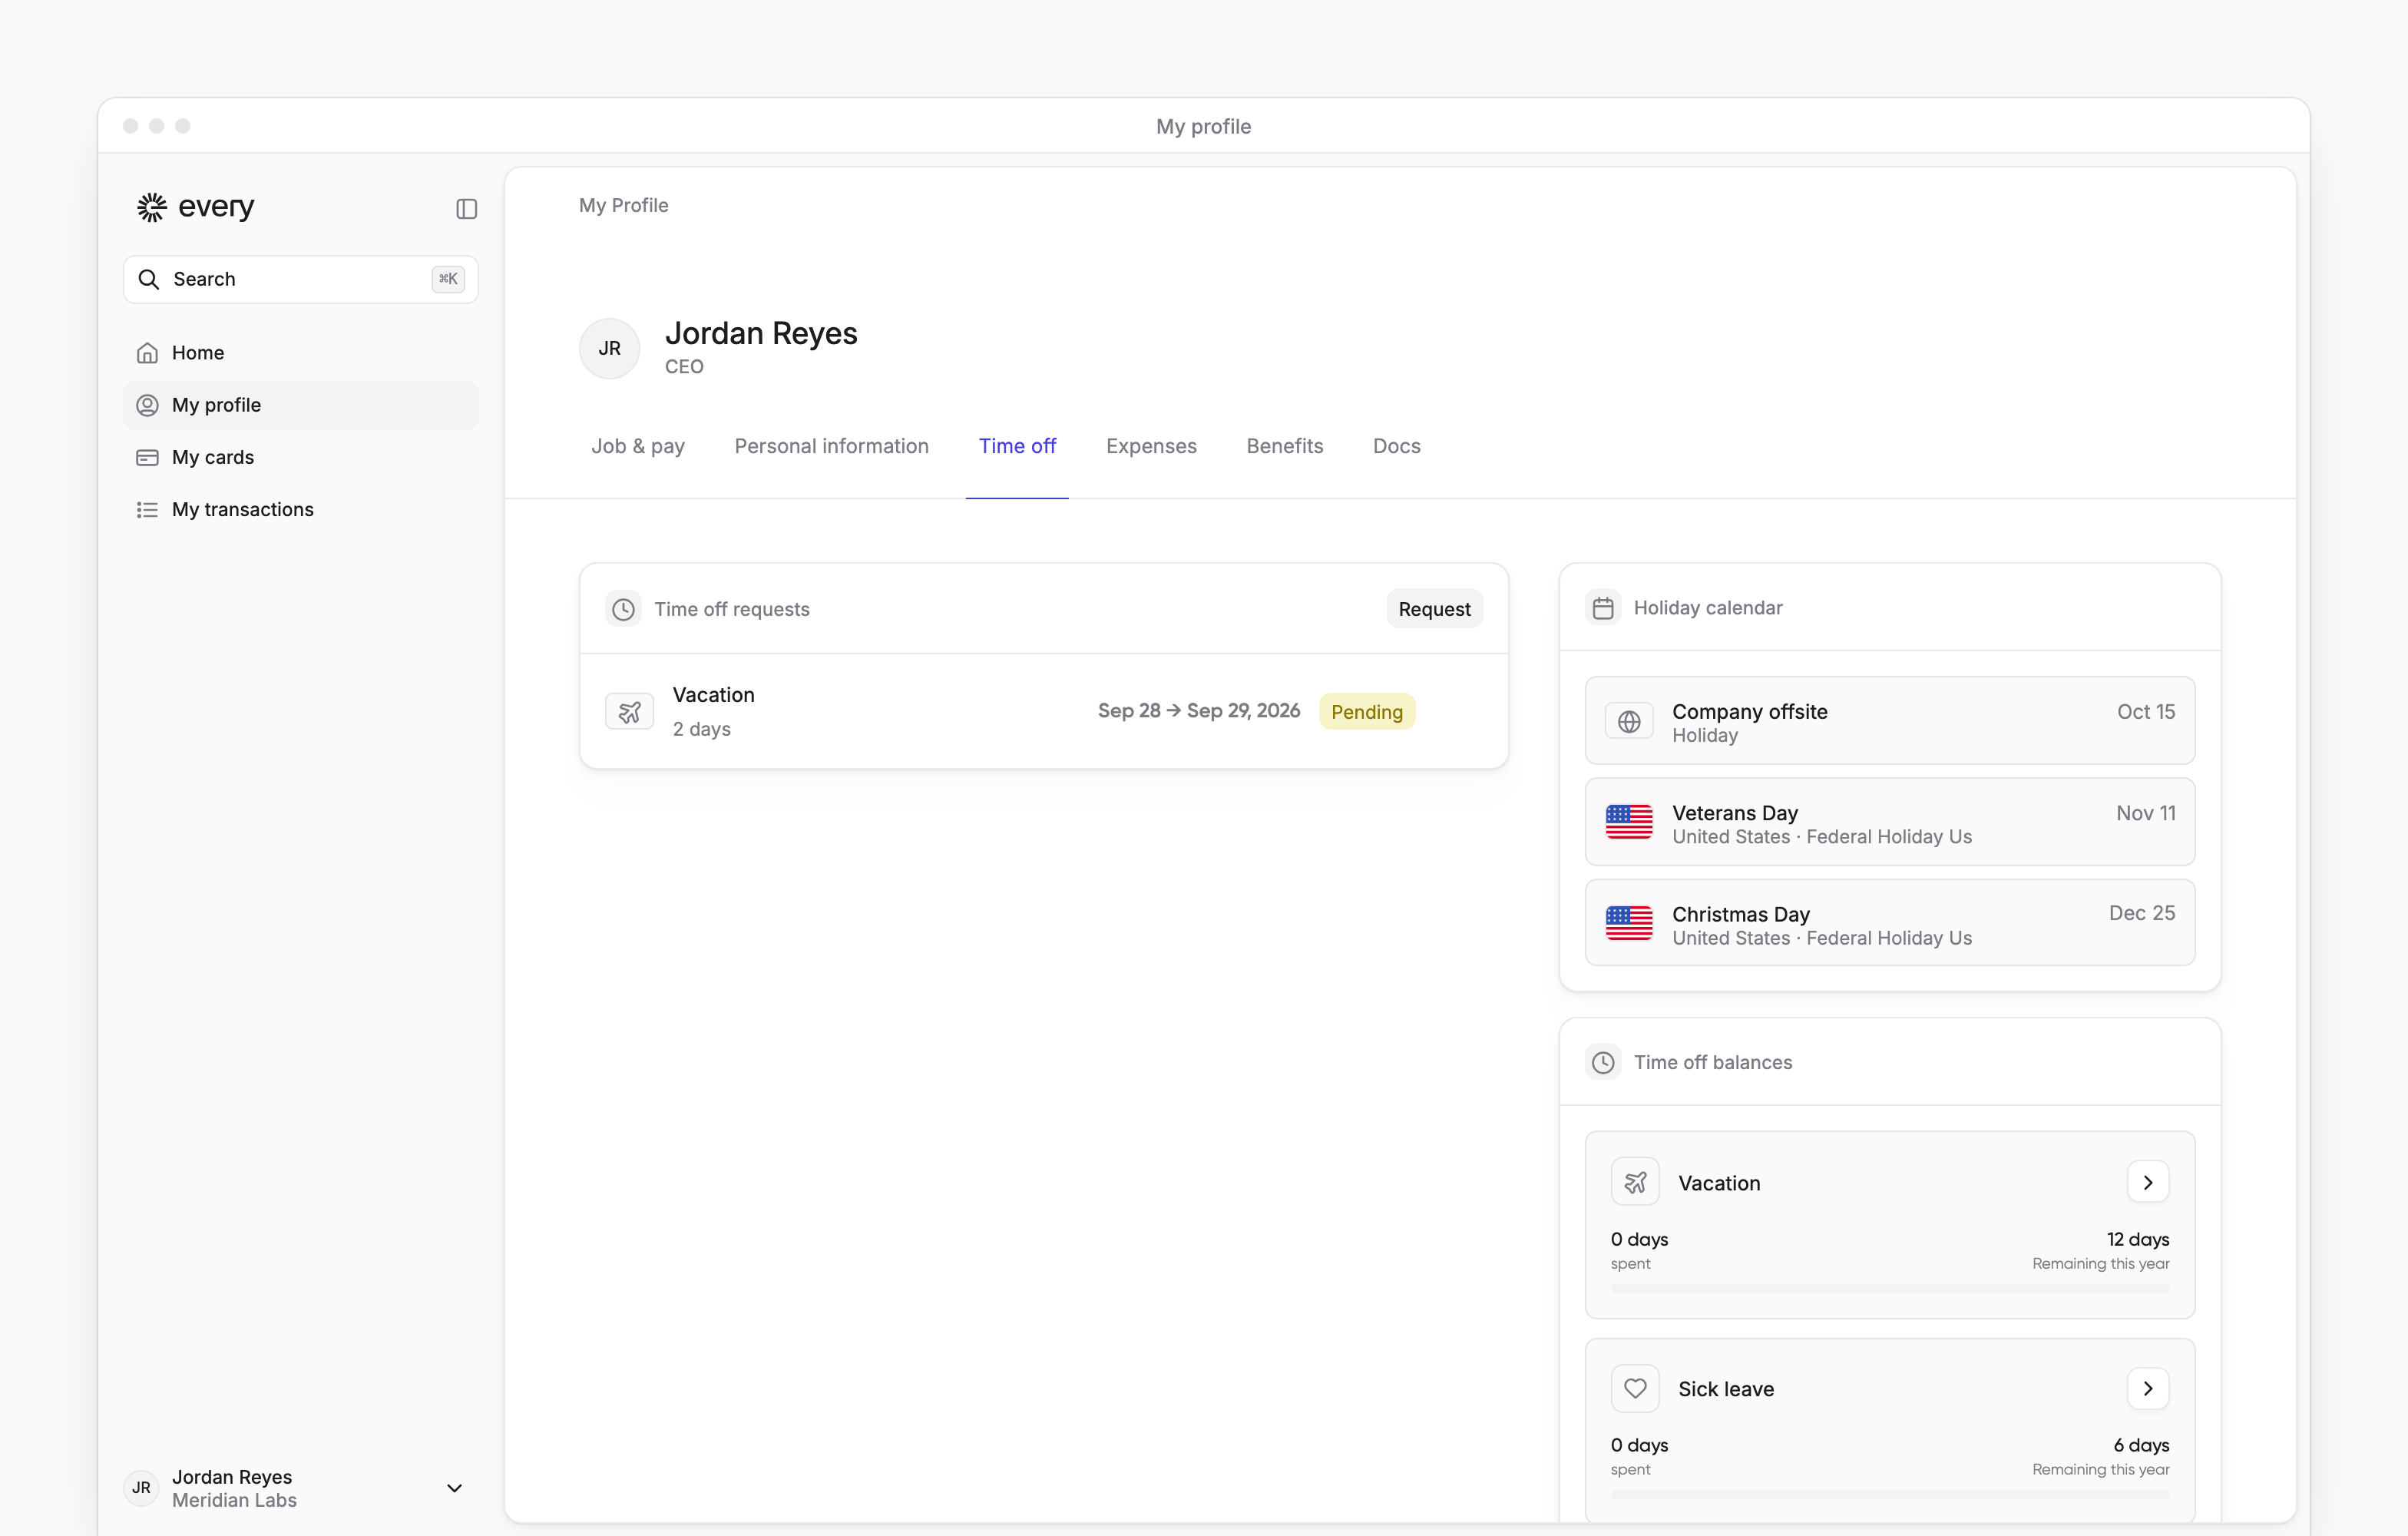Click the search magnifier icon
This screenshot has height=1536, width=2408.
click(149, 279)
